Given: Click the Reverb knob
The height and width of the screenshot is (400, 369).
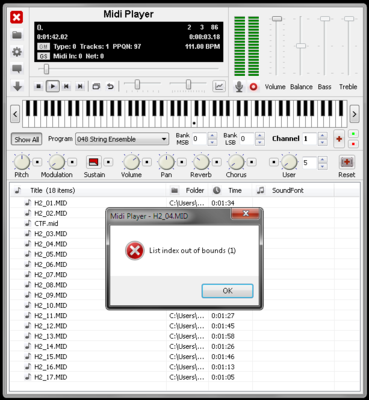Looking at the screenshot, I should tap(201, 162).
